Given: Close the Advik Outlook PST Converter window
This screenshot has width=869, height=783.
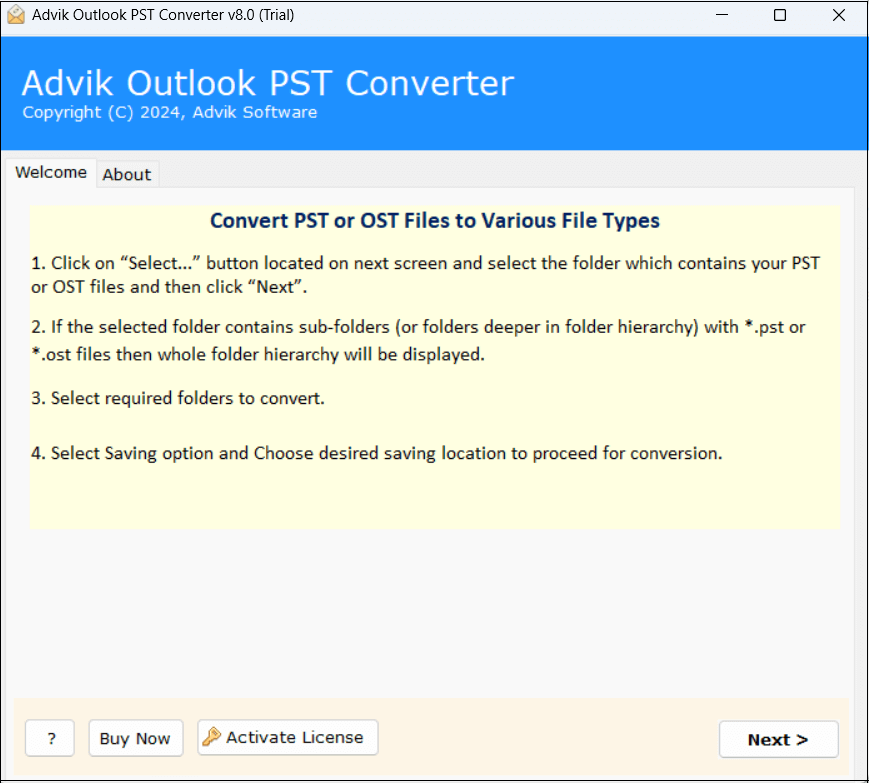Looking at the screenshot, I should coord(839,15).
